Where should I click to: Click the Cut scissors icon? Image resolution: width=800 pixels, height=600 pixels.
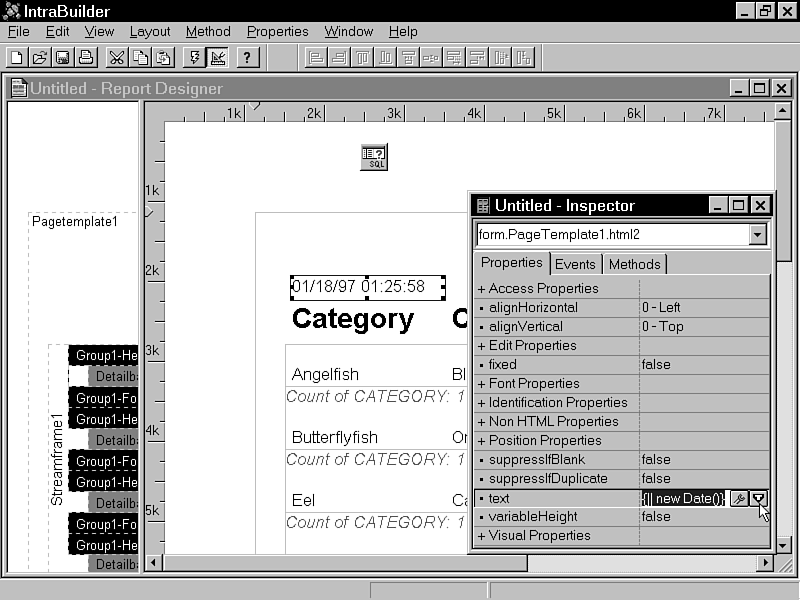point(117,57)
